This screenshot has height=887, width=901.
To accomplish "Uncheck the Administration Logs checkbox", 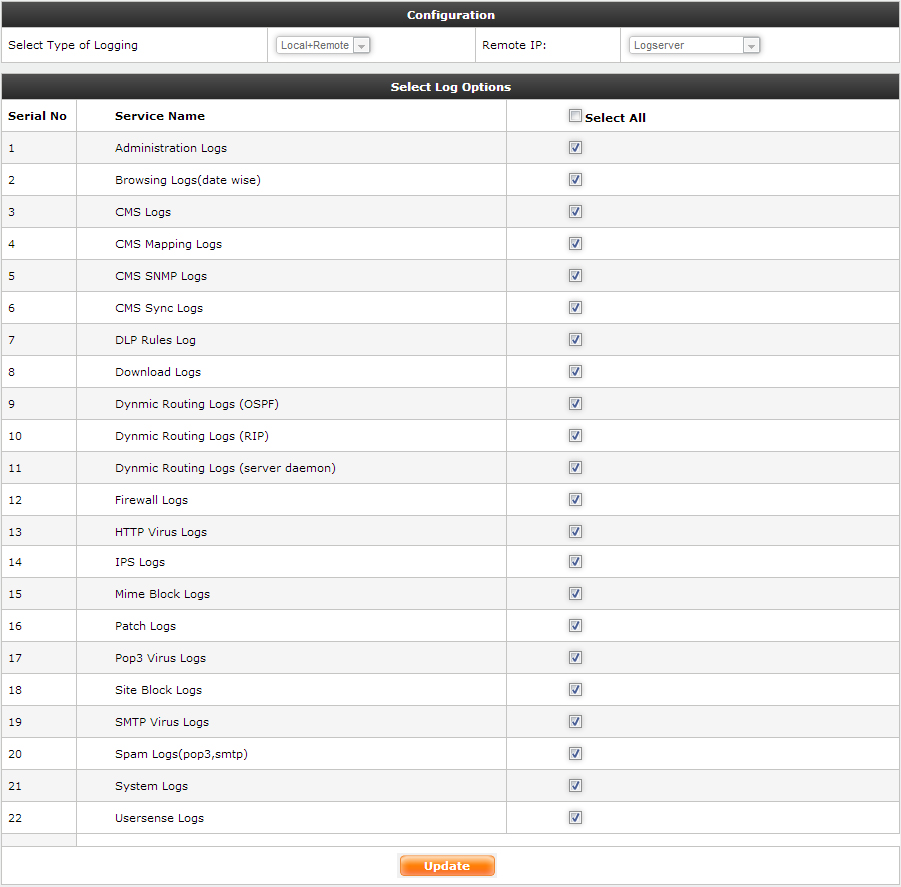I will [x=575, y=148].
